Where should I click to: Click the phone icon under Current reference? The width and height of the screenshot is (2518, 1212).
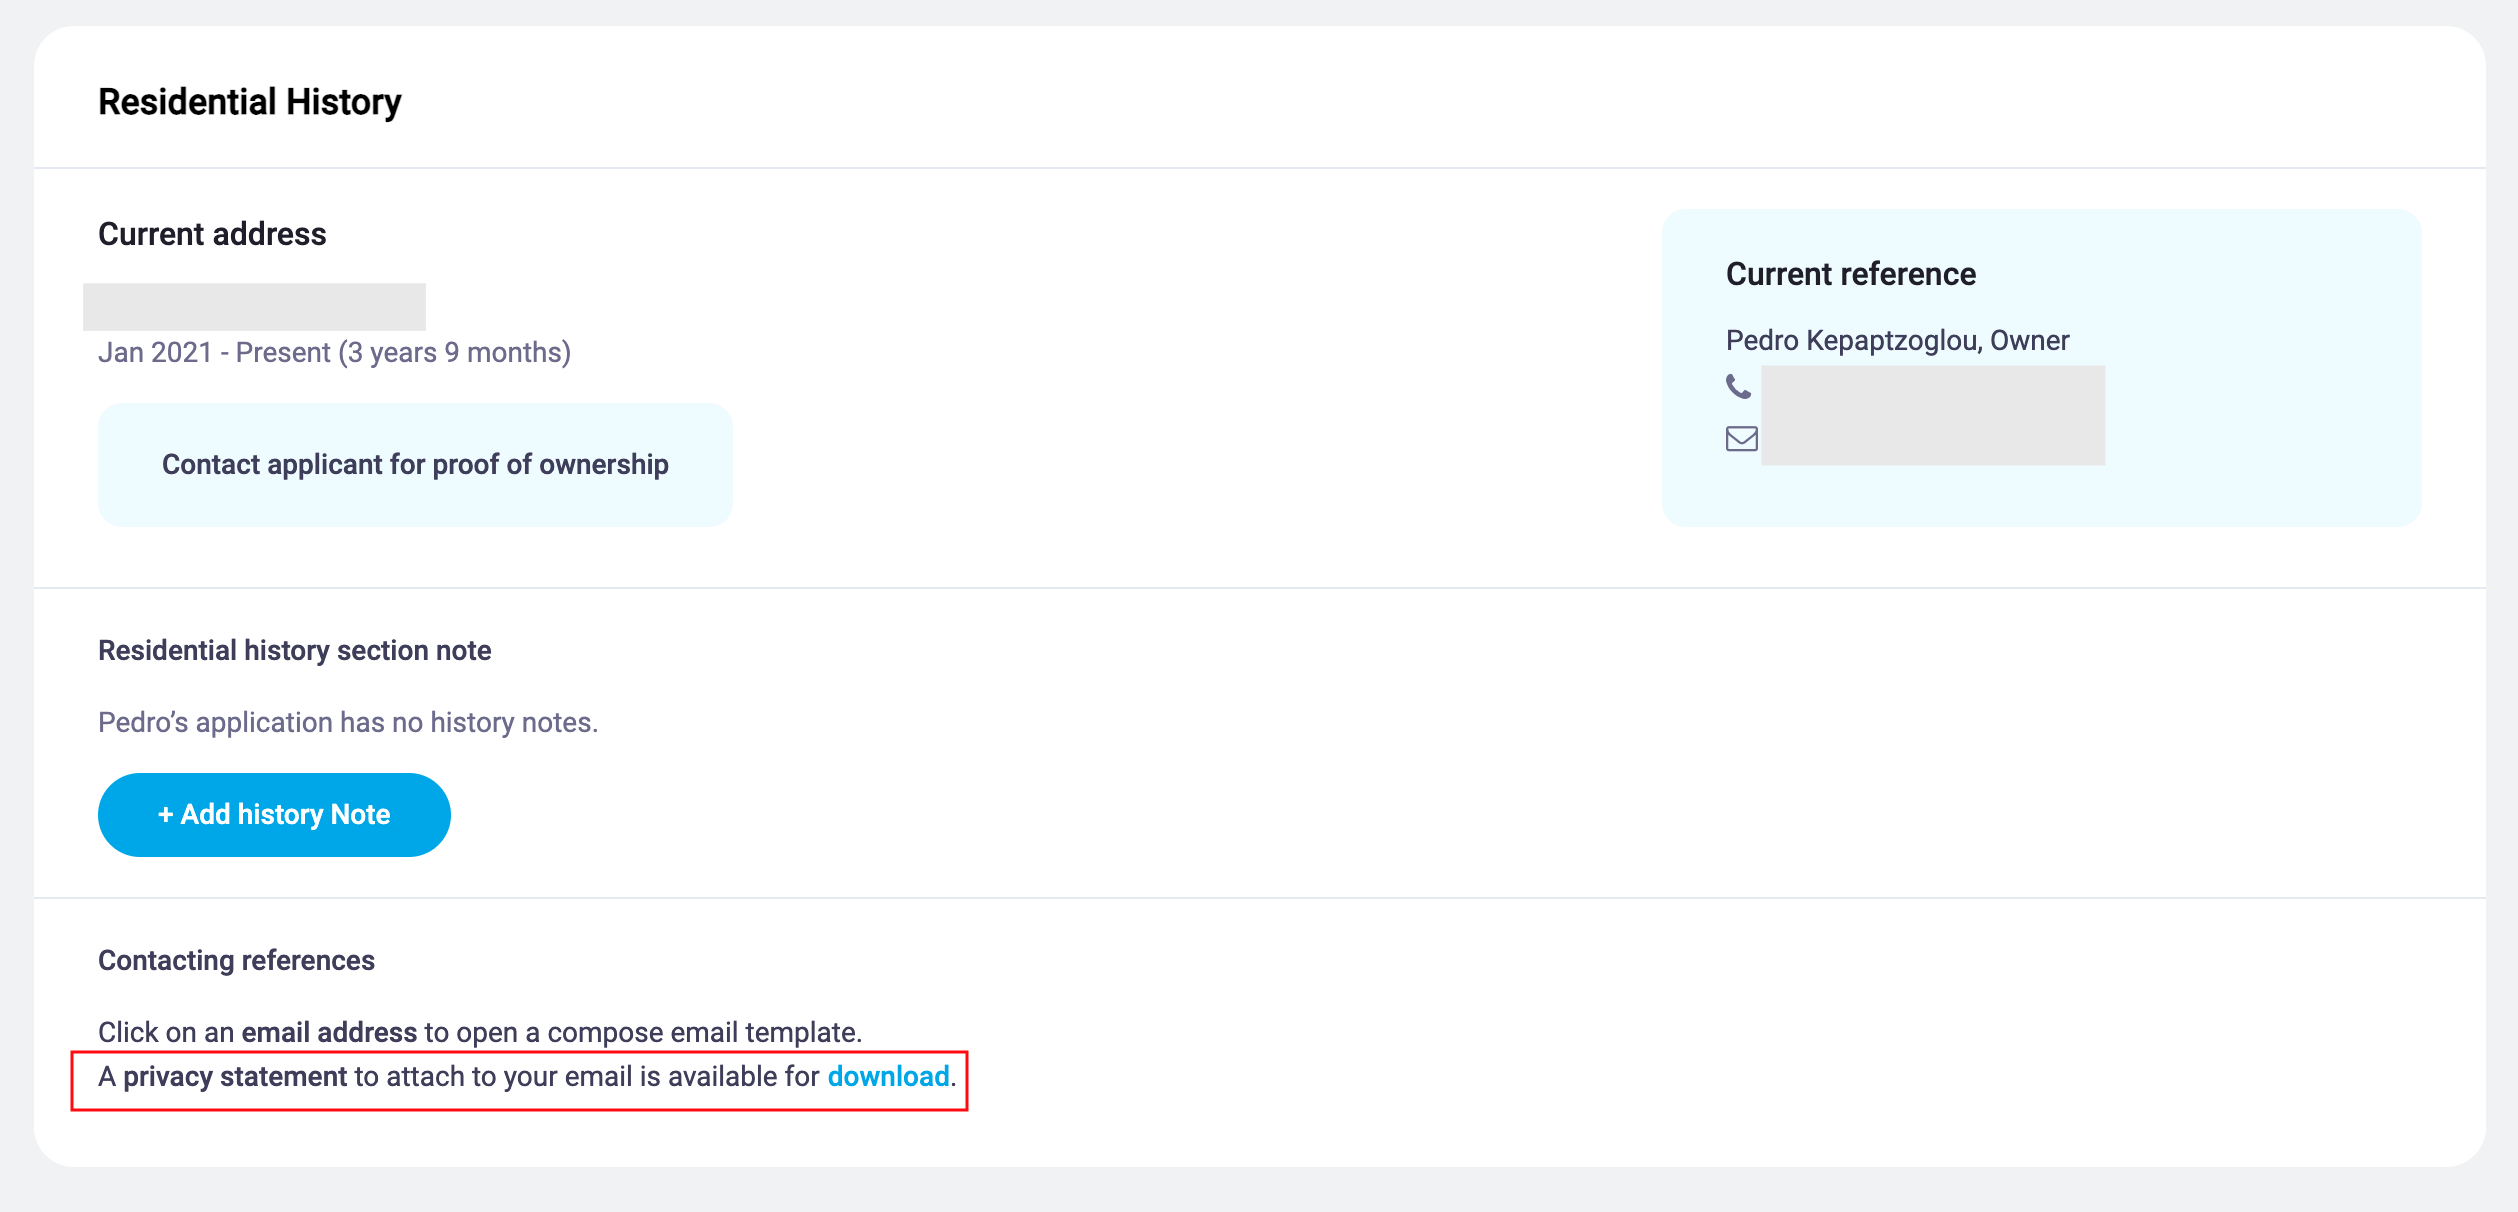(x=1738, y=386)
